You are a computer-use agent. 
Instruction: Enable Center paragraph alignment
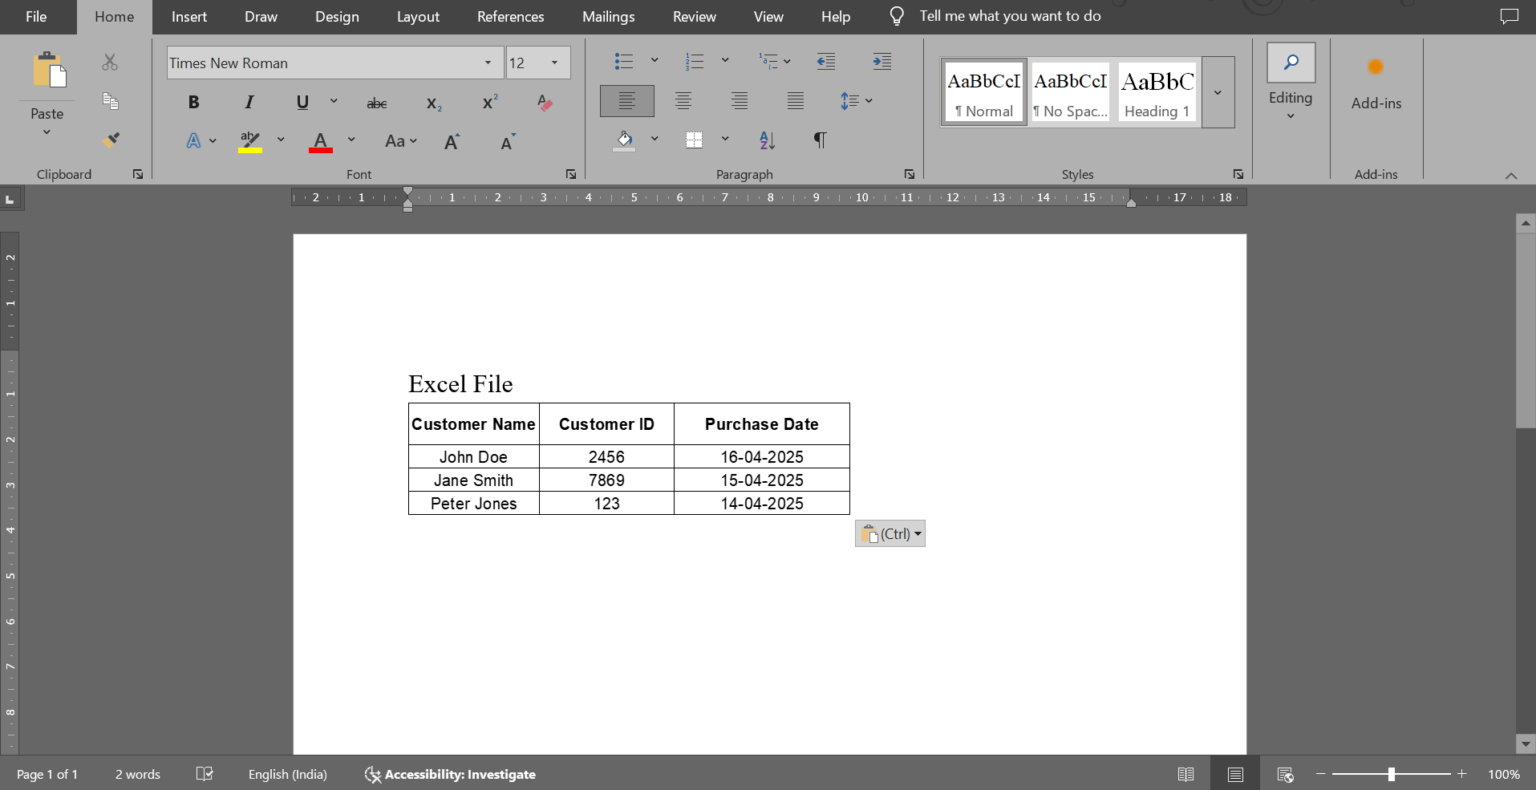[x=683, y=100]
